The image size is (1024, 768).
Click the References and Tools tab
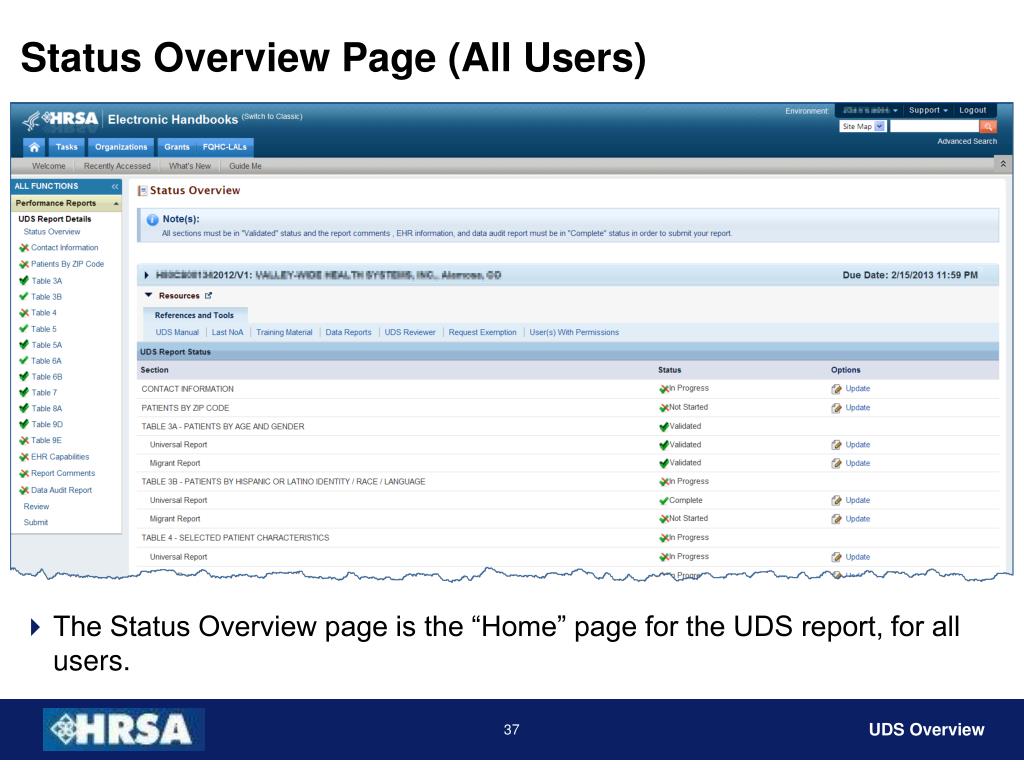[194, 315]
